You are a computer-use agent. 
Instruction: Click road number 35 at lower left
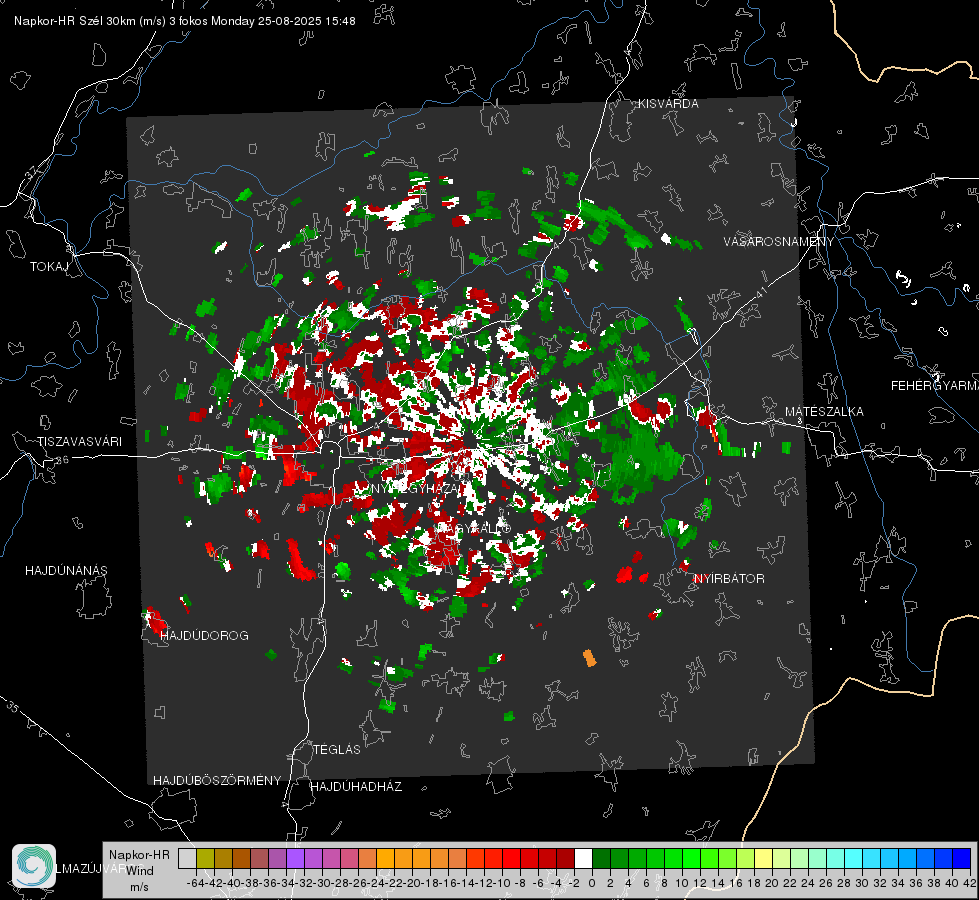[12, 708]
